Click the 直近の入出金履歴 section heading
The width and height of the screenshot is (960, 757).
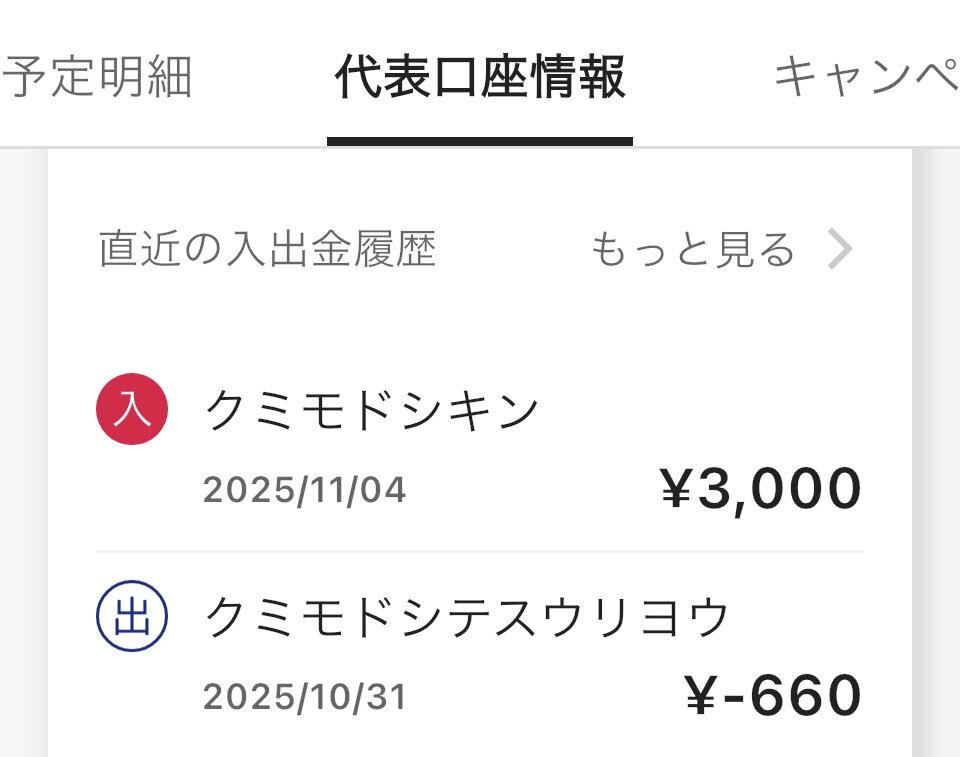pos(267,250)
